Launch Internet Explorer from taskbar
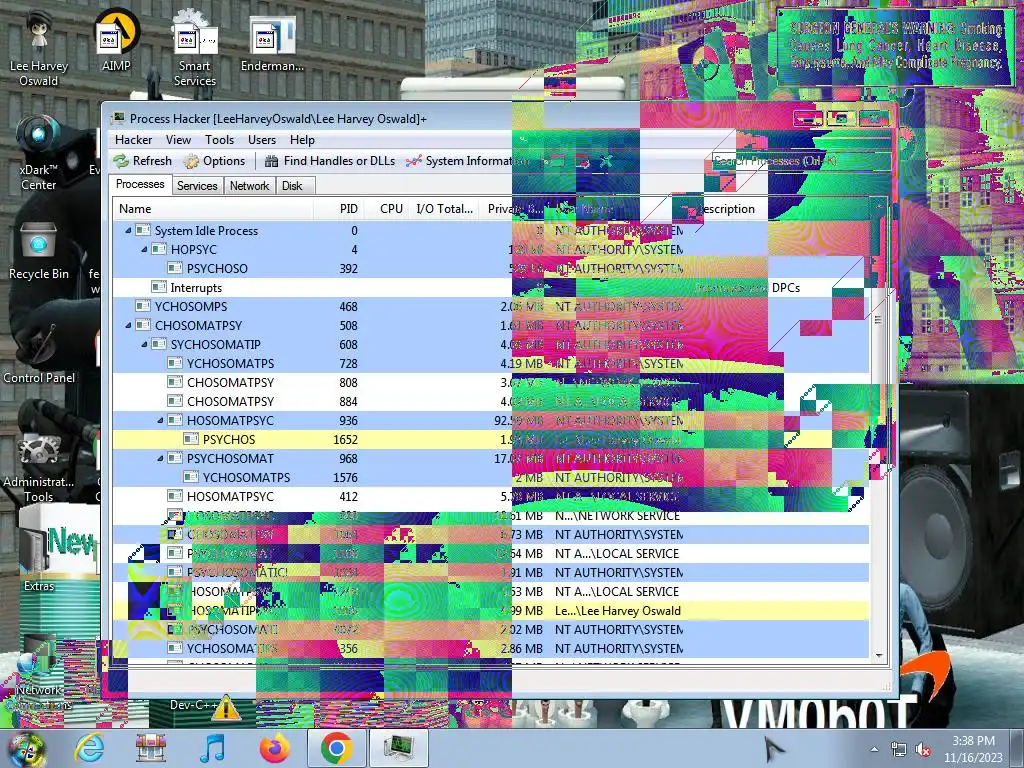Image resolution: width=1024 pixels, height=768 pixels. click(x=89, y=748)
